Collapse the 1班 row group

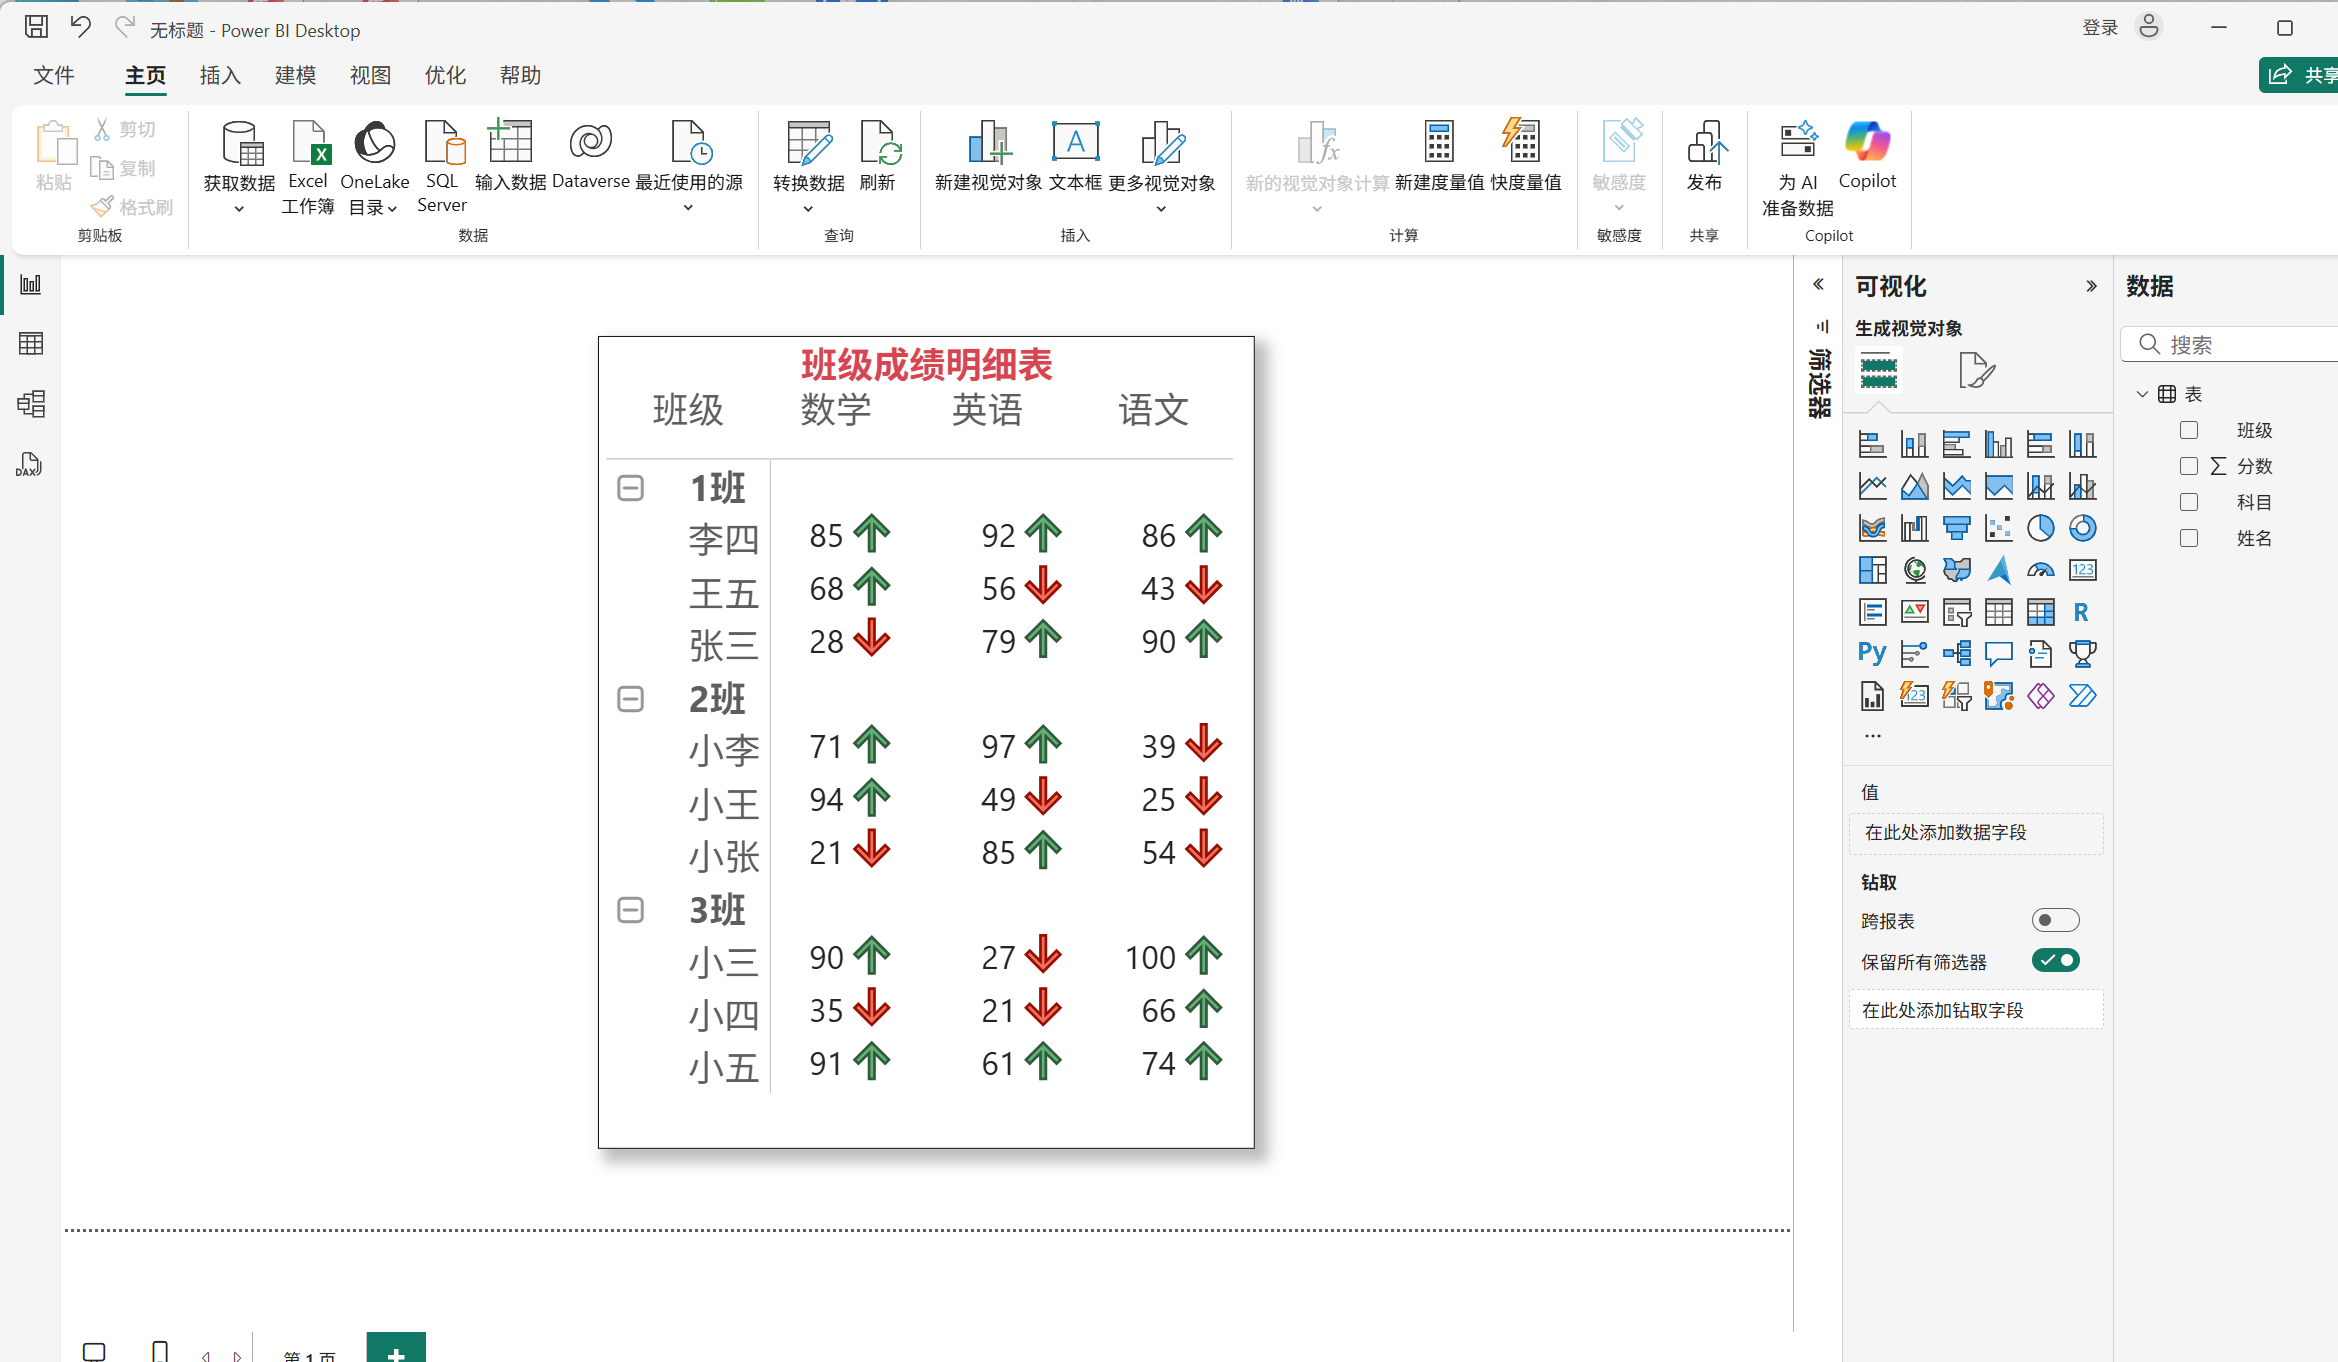630,488
